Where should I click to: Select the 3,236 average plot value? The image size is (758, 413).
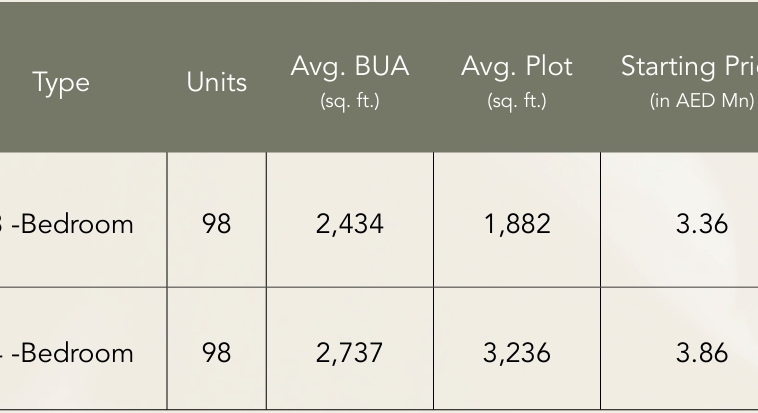[516, 353]
